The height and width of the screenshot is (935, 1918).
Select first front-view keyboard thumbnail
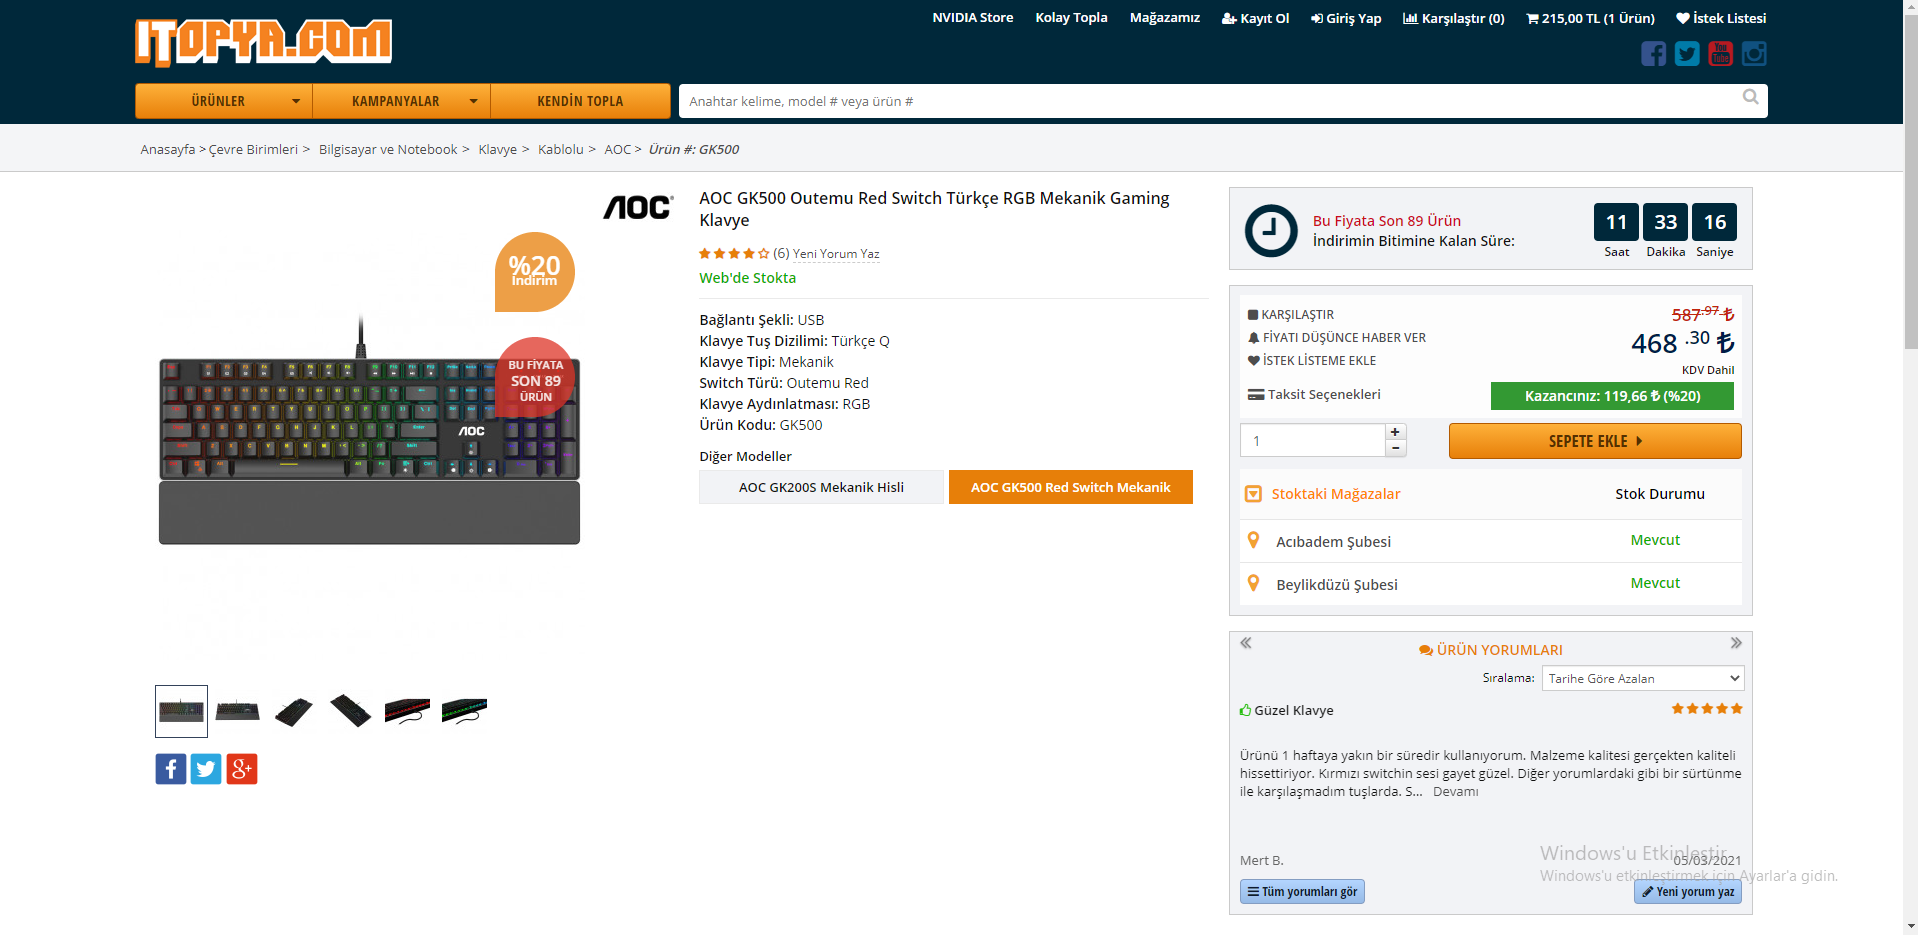click(181, 711)
